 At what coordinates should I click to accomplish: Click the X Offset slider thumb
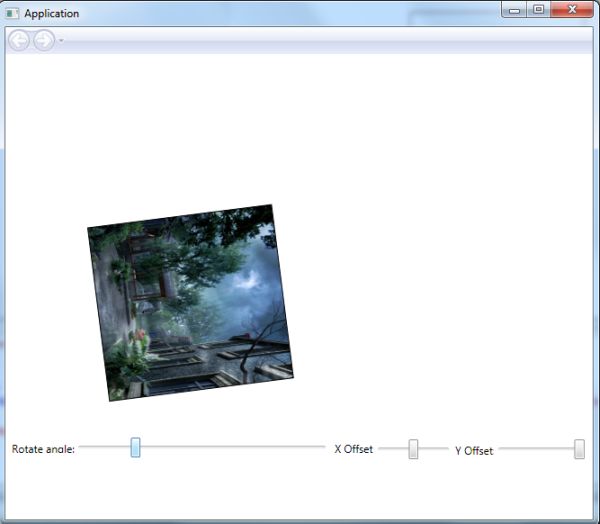[x=413, y=449]
